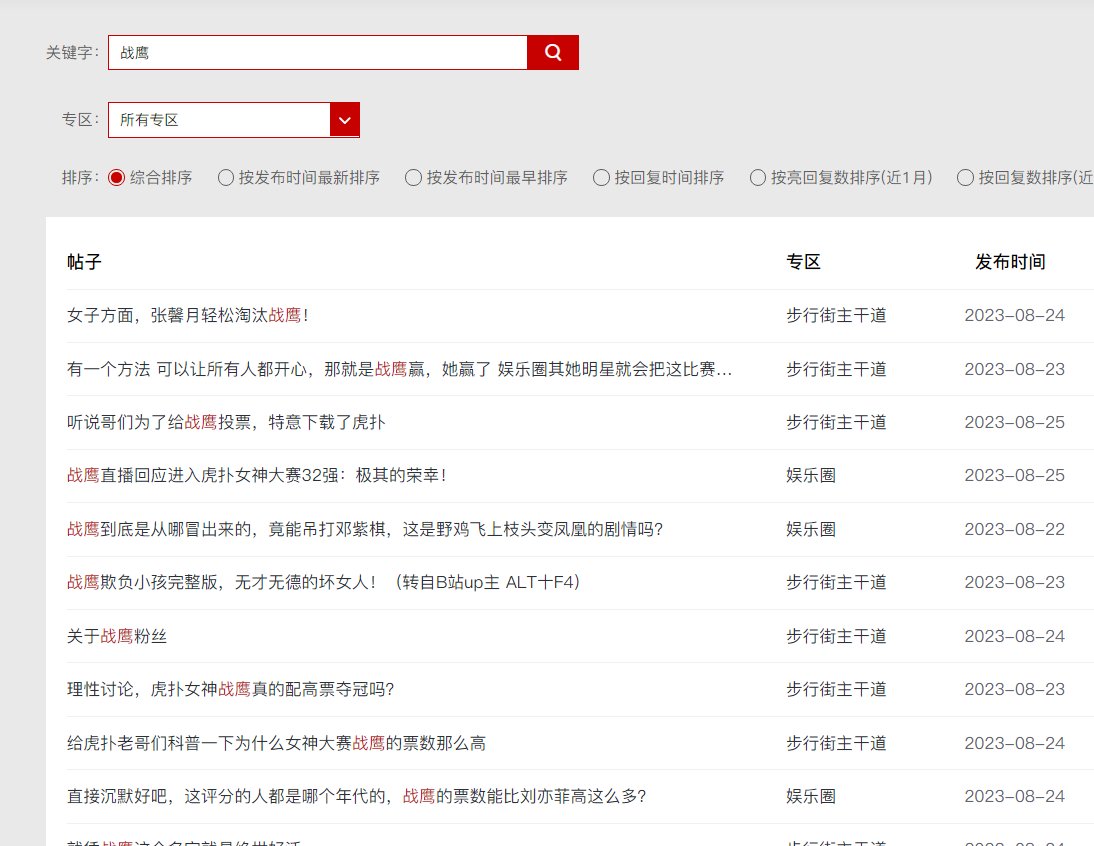The height and width of the screenshot is (846, 1094).
Task: Open post 女子方面，张馨月轻松淘汰战鹰
Action: click(188, 315)
